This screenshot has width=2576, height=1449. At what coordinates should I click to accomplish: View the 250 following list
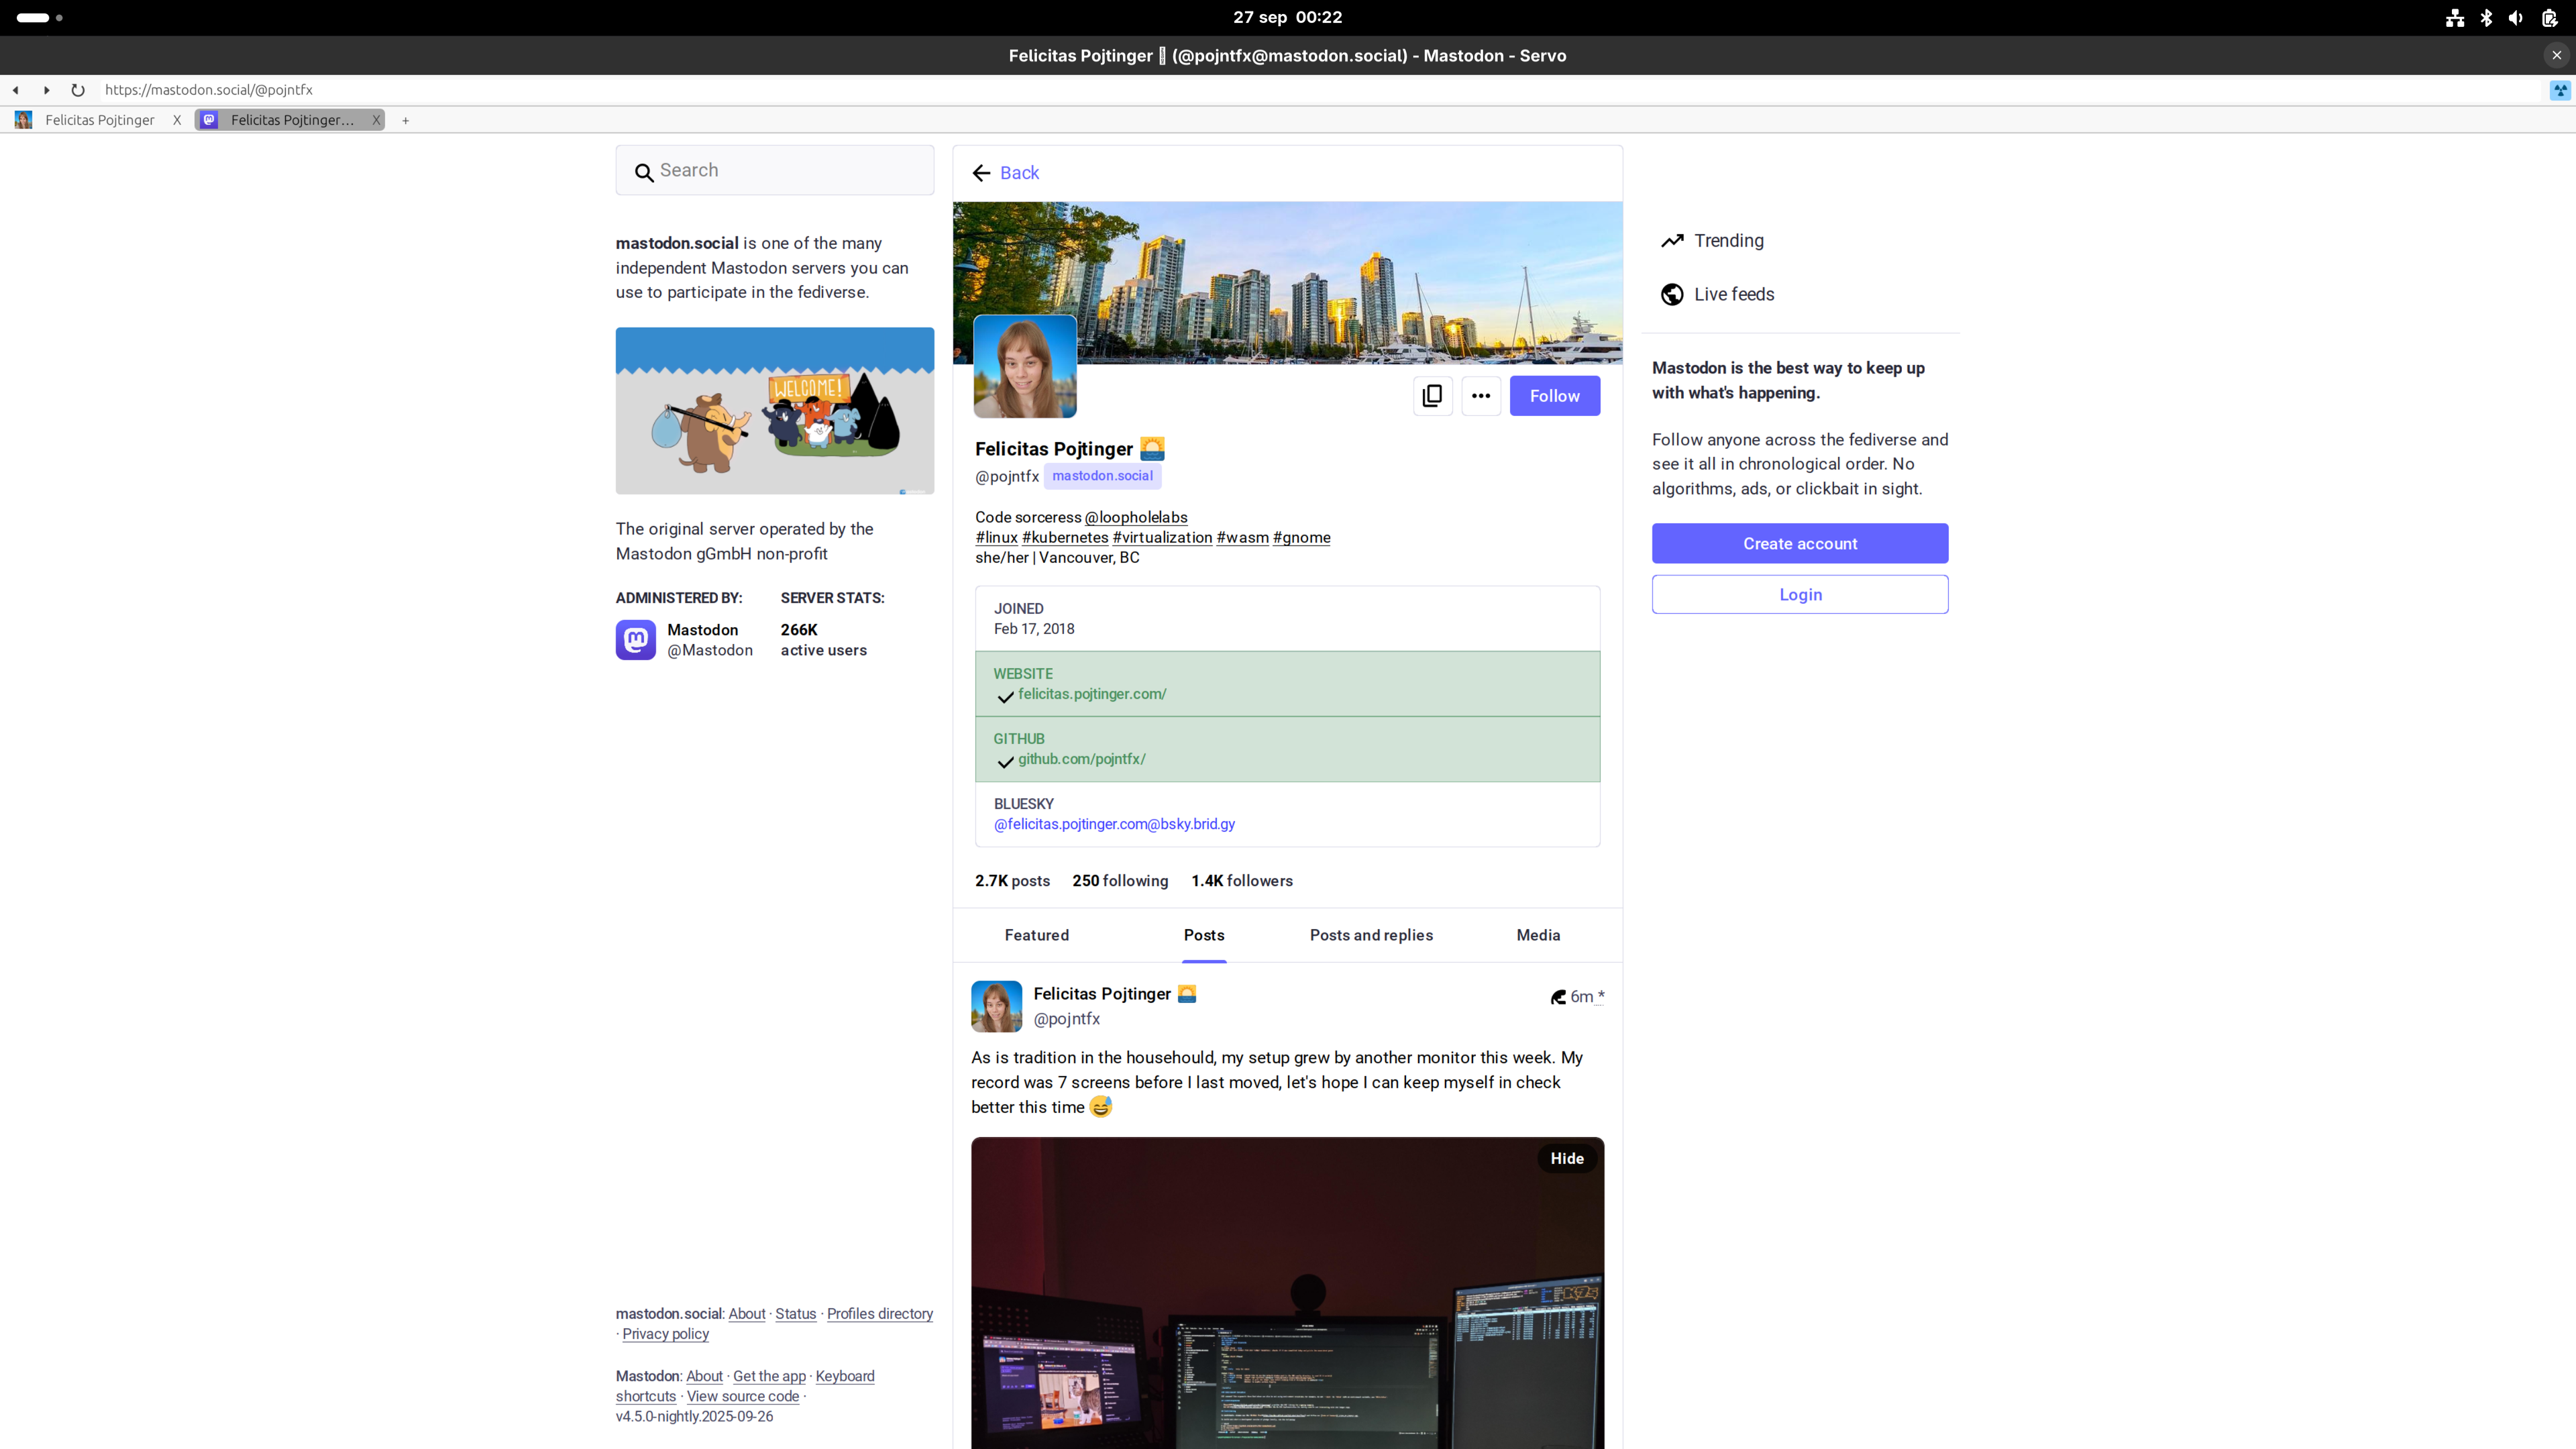(1120, 881)
